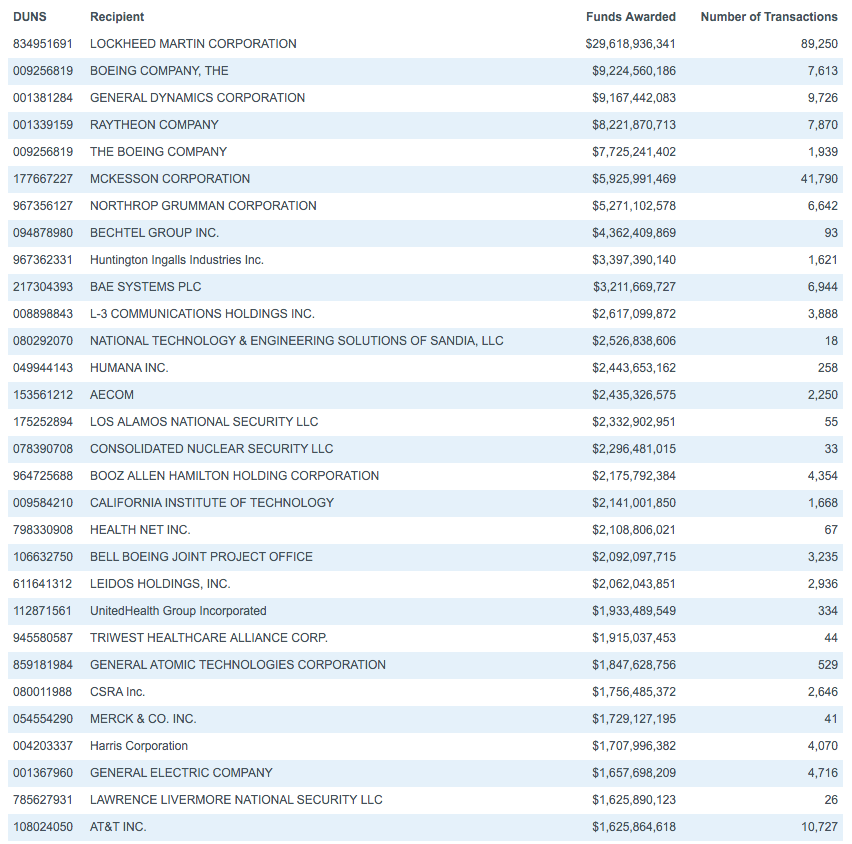852x844 pixels.
Task: Select HEALTH NET INC. recipient
Action: 140,530
